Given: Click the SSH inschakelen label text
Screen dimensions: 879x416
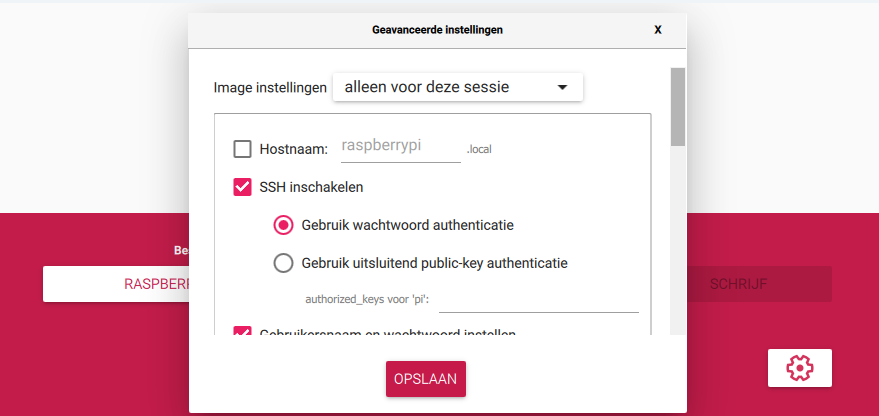Looking at the screenshot, I should coord(311,186).
